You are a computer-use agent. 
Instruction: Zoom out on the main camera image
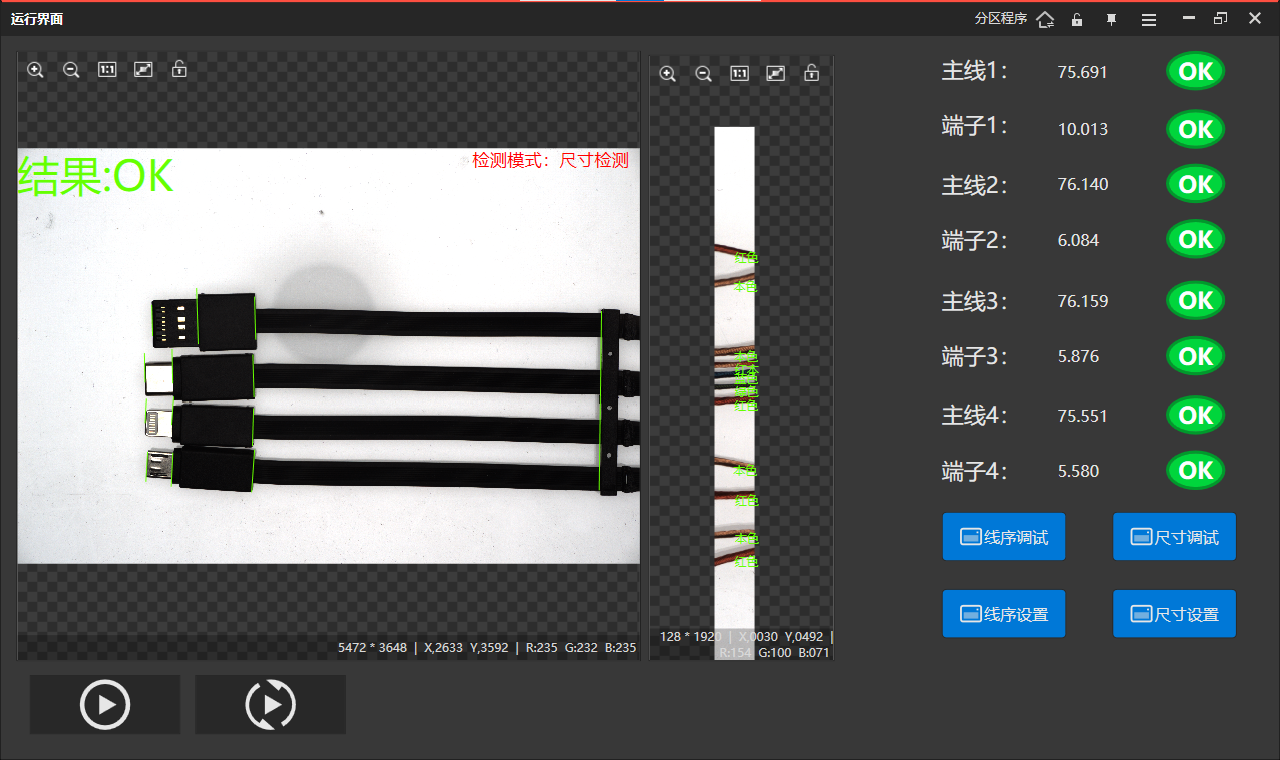click(71, 70)
